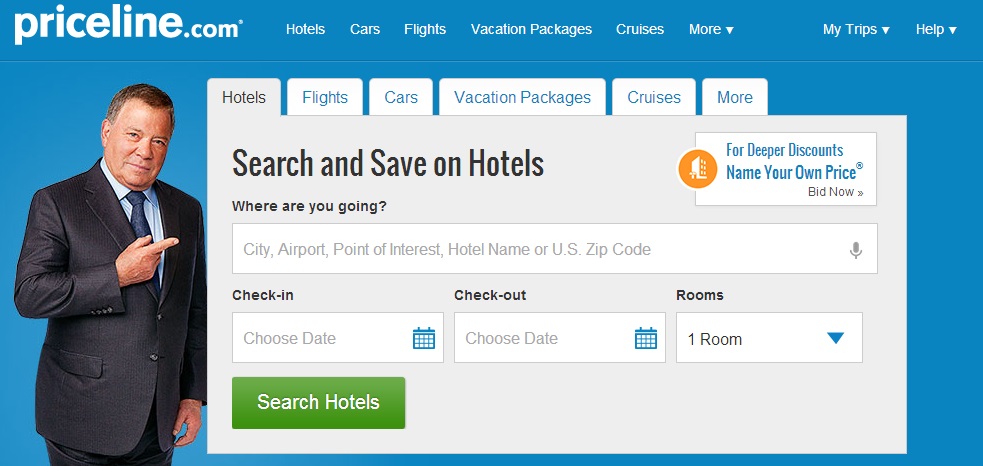Open the More menu in header
This screenshot has width=983, height=466.
click(711, 29)
